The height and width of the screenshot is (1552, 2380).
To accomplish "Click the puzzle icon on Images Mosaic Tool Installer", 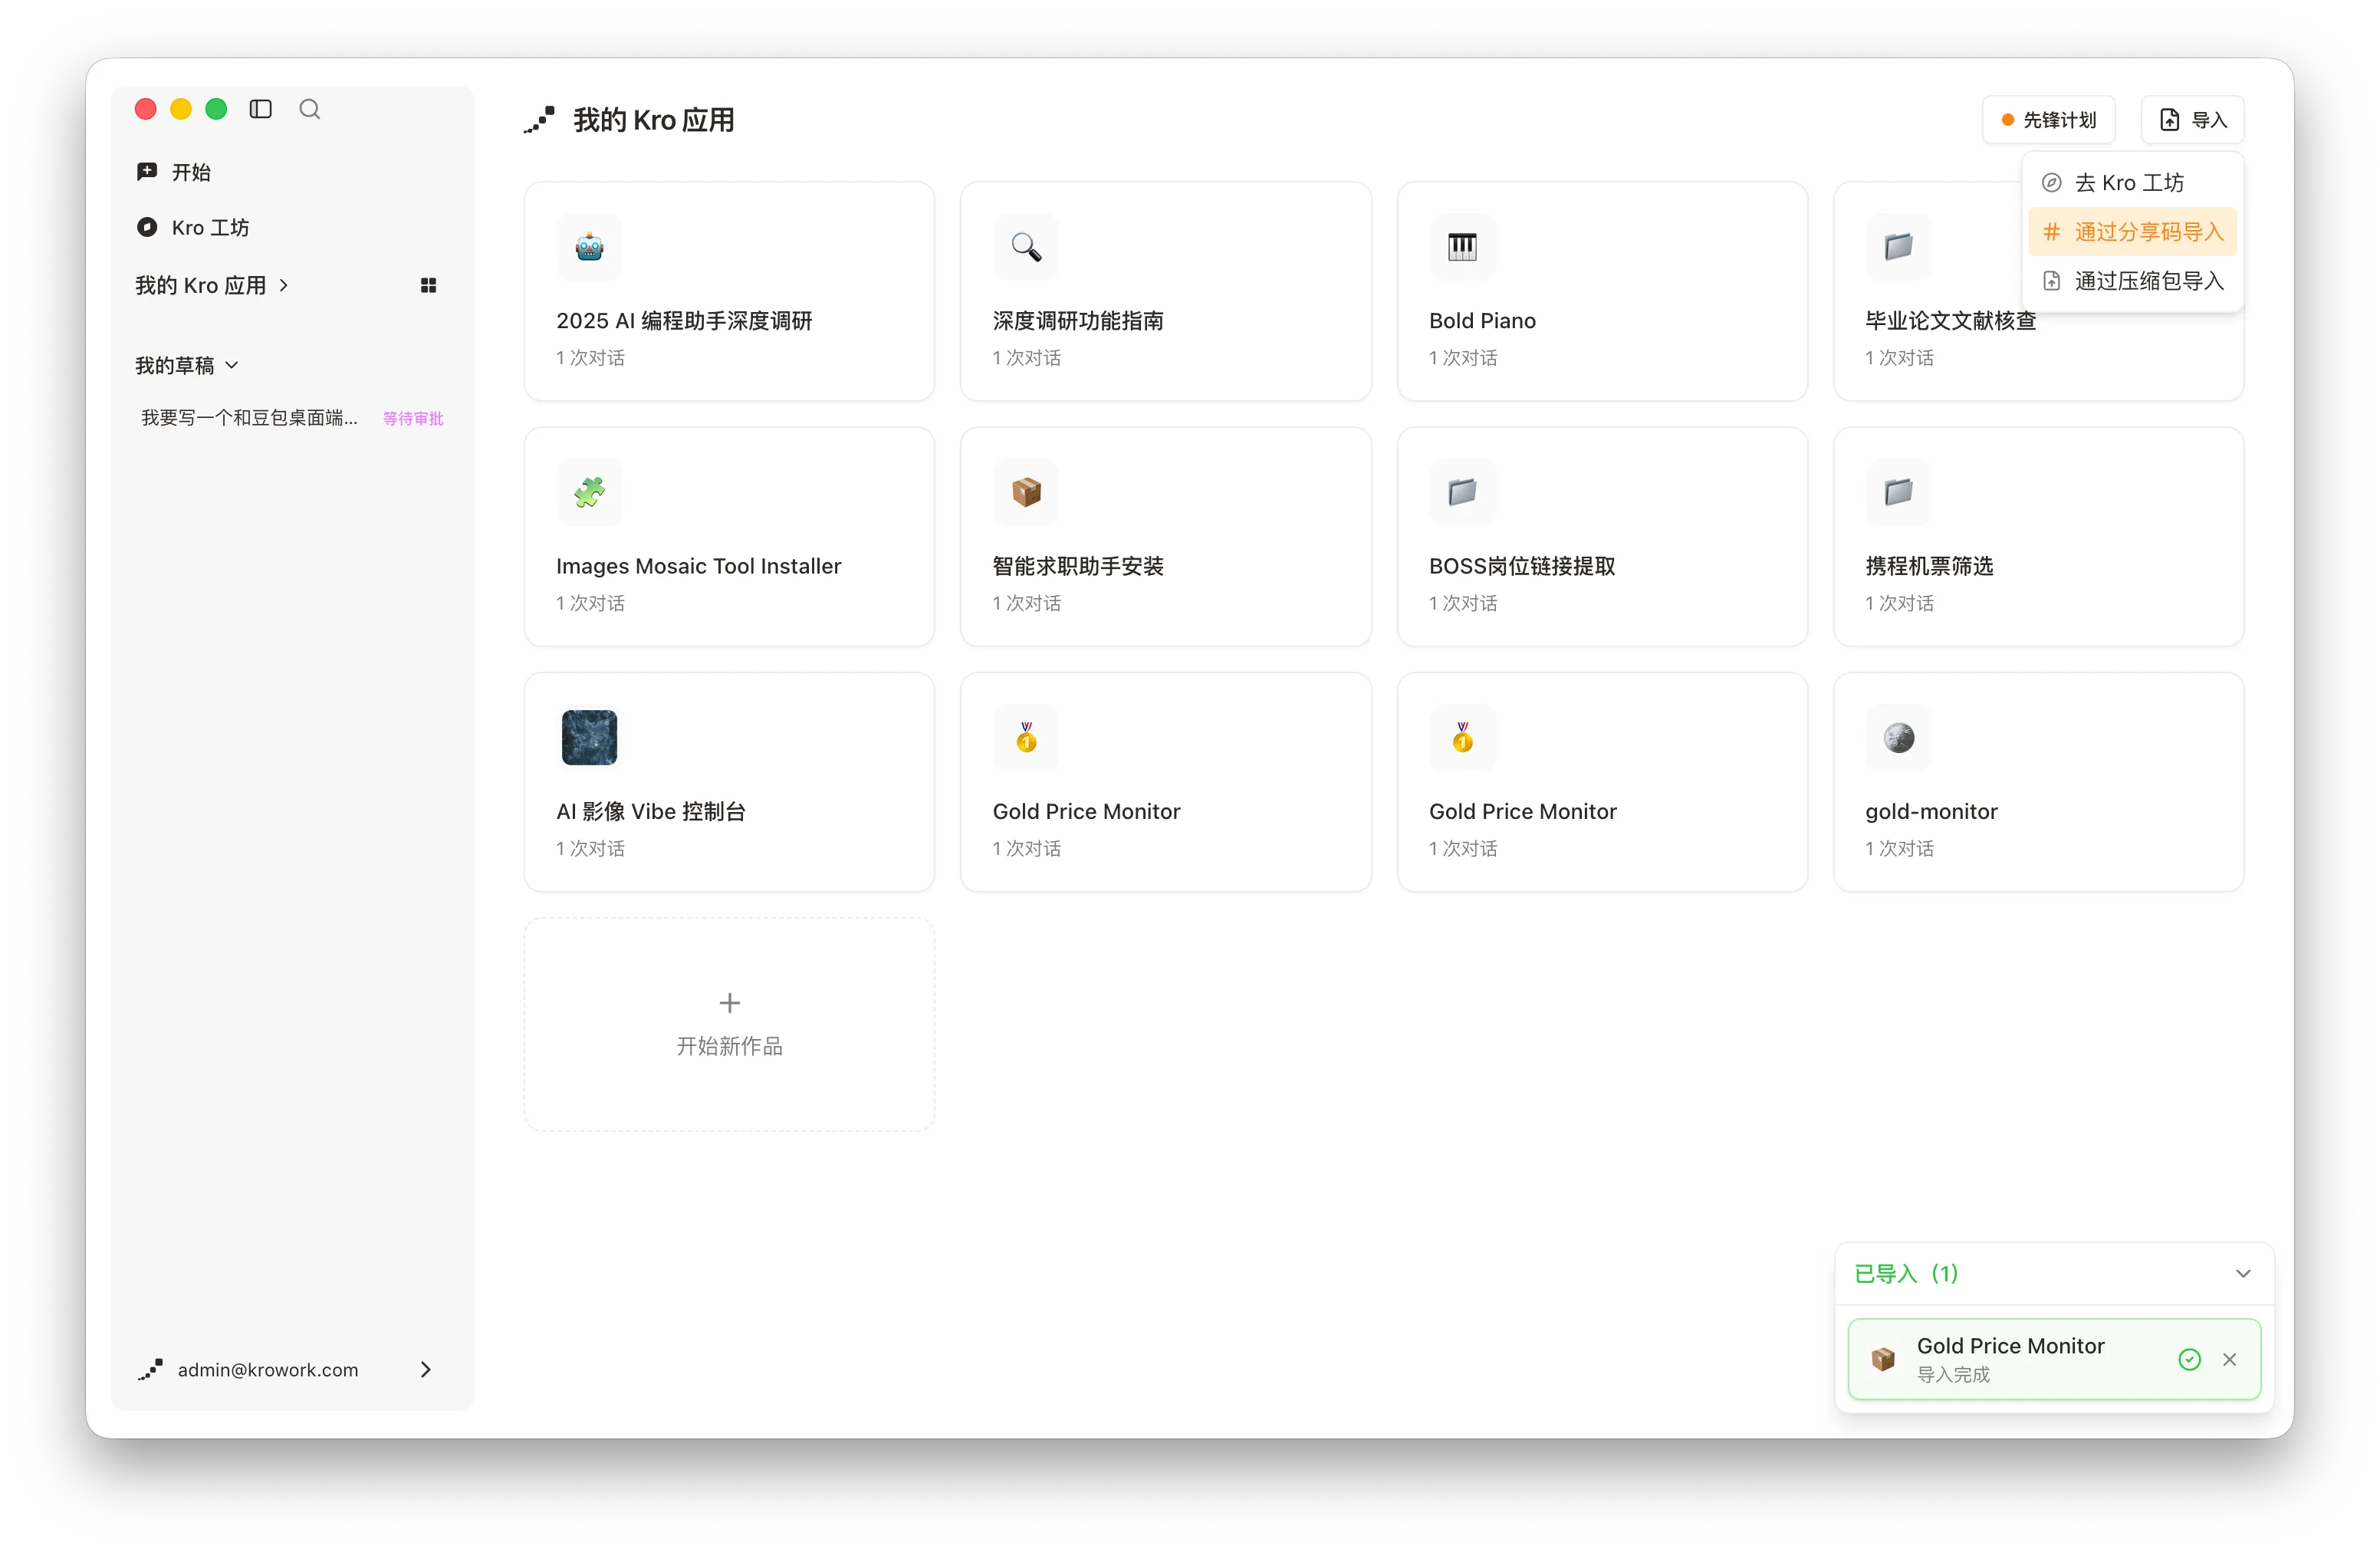I will tap(589, 492).
